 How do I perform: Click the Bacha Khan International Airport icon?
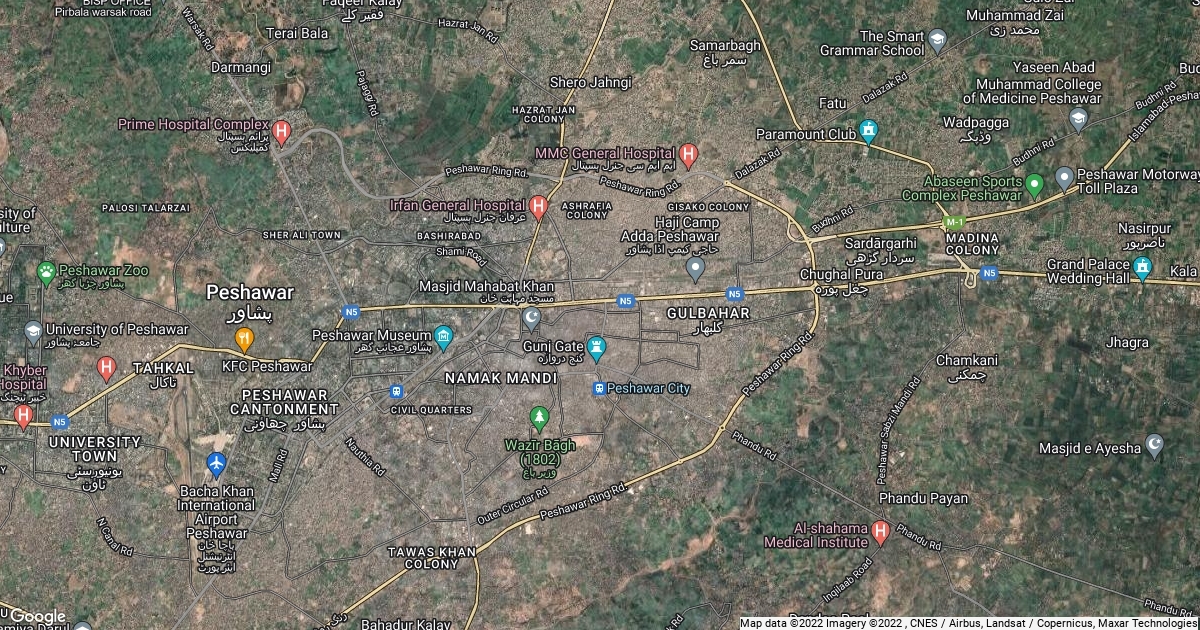click(216, 466)
